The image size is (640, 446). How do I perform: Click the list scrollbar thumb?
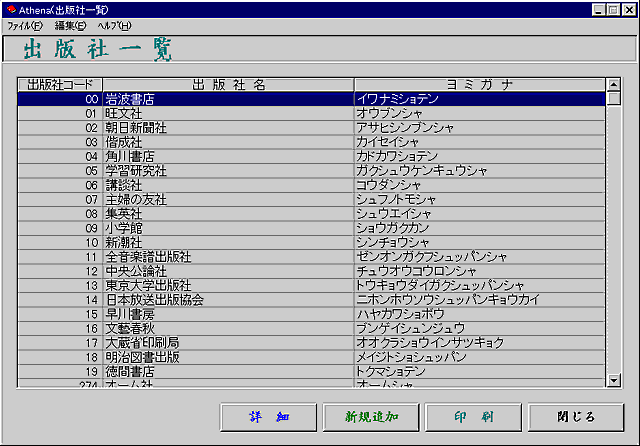(613, 98)
